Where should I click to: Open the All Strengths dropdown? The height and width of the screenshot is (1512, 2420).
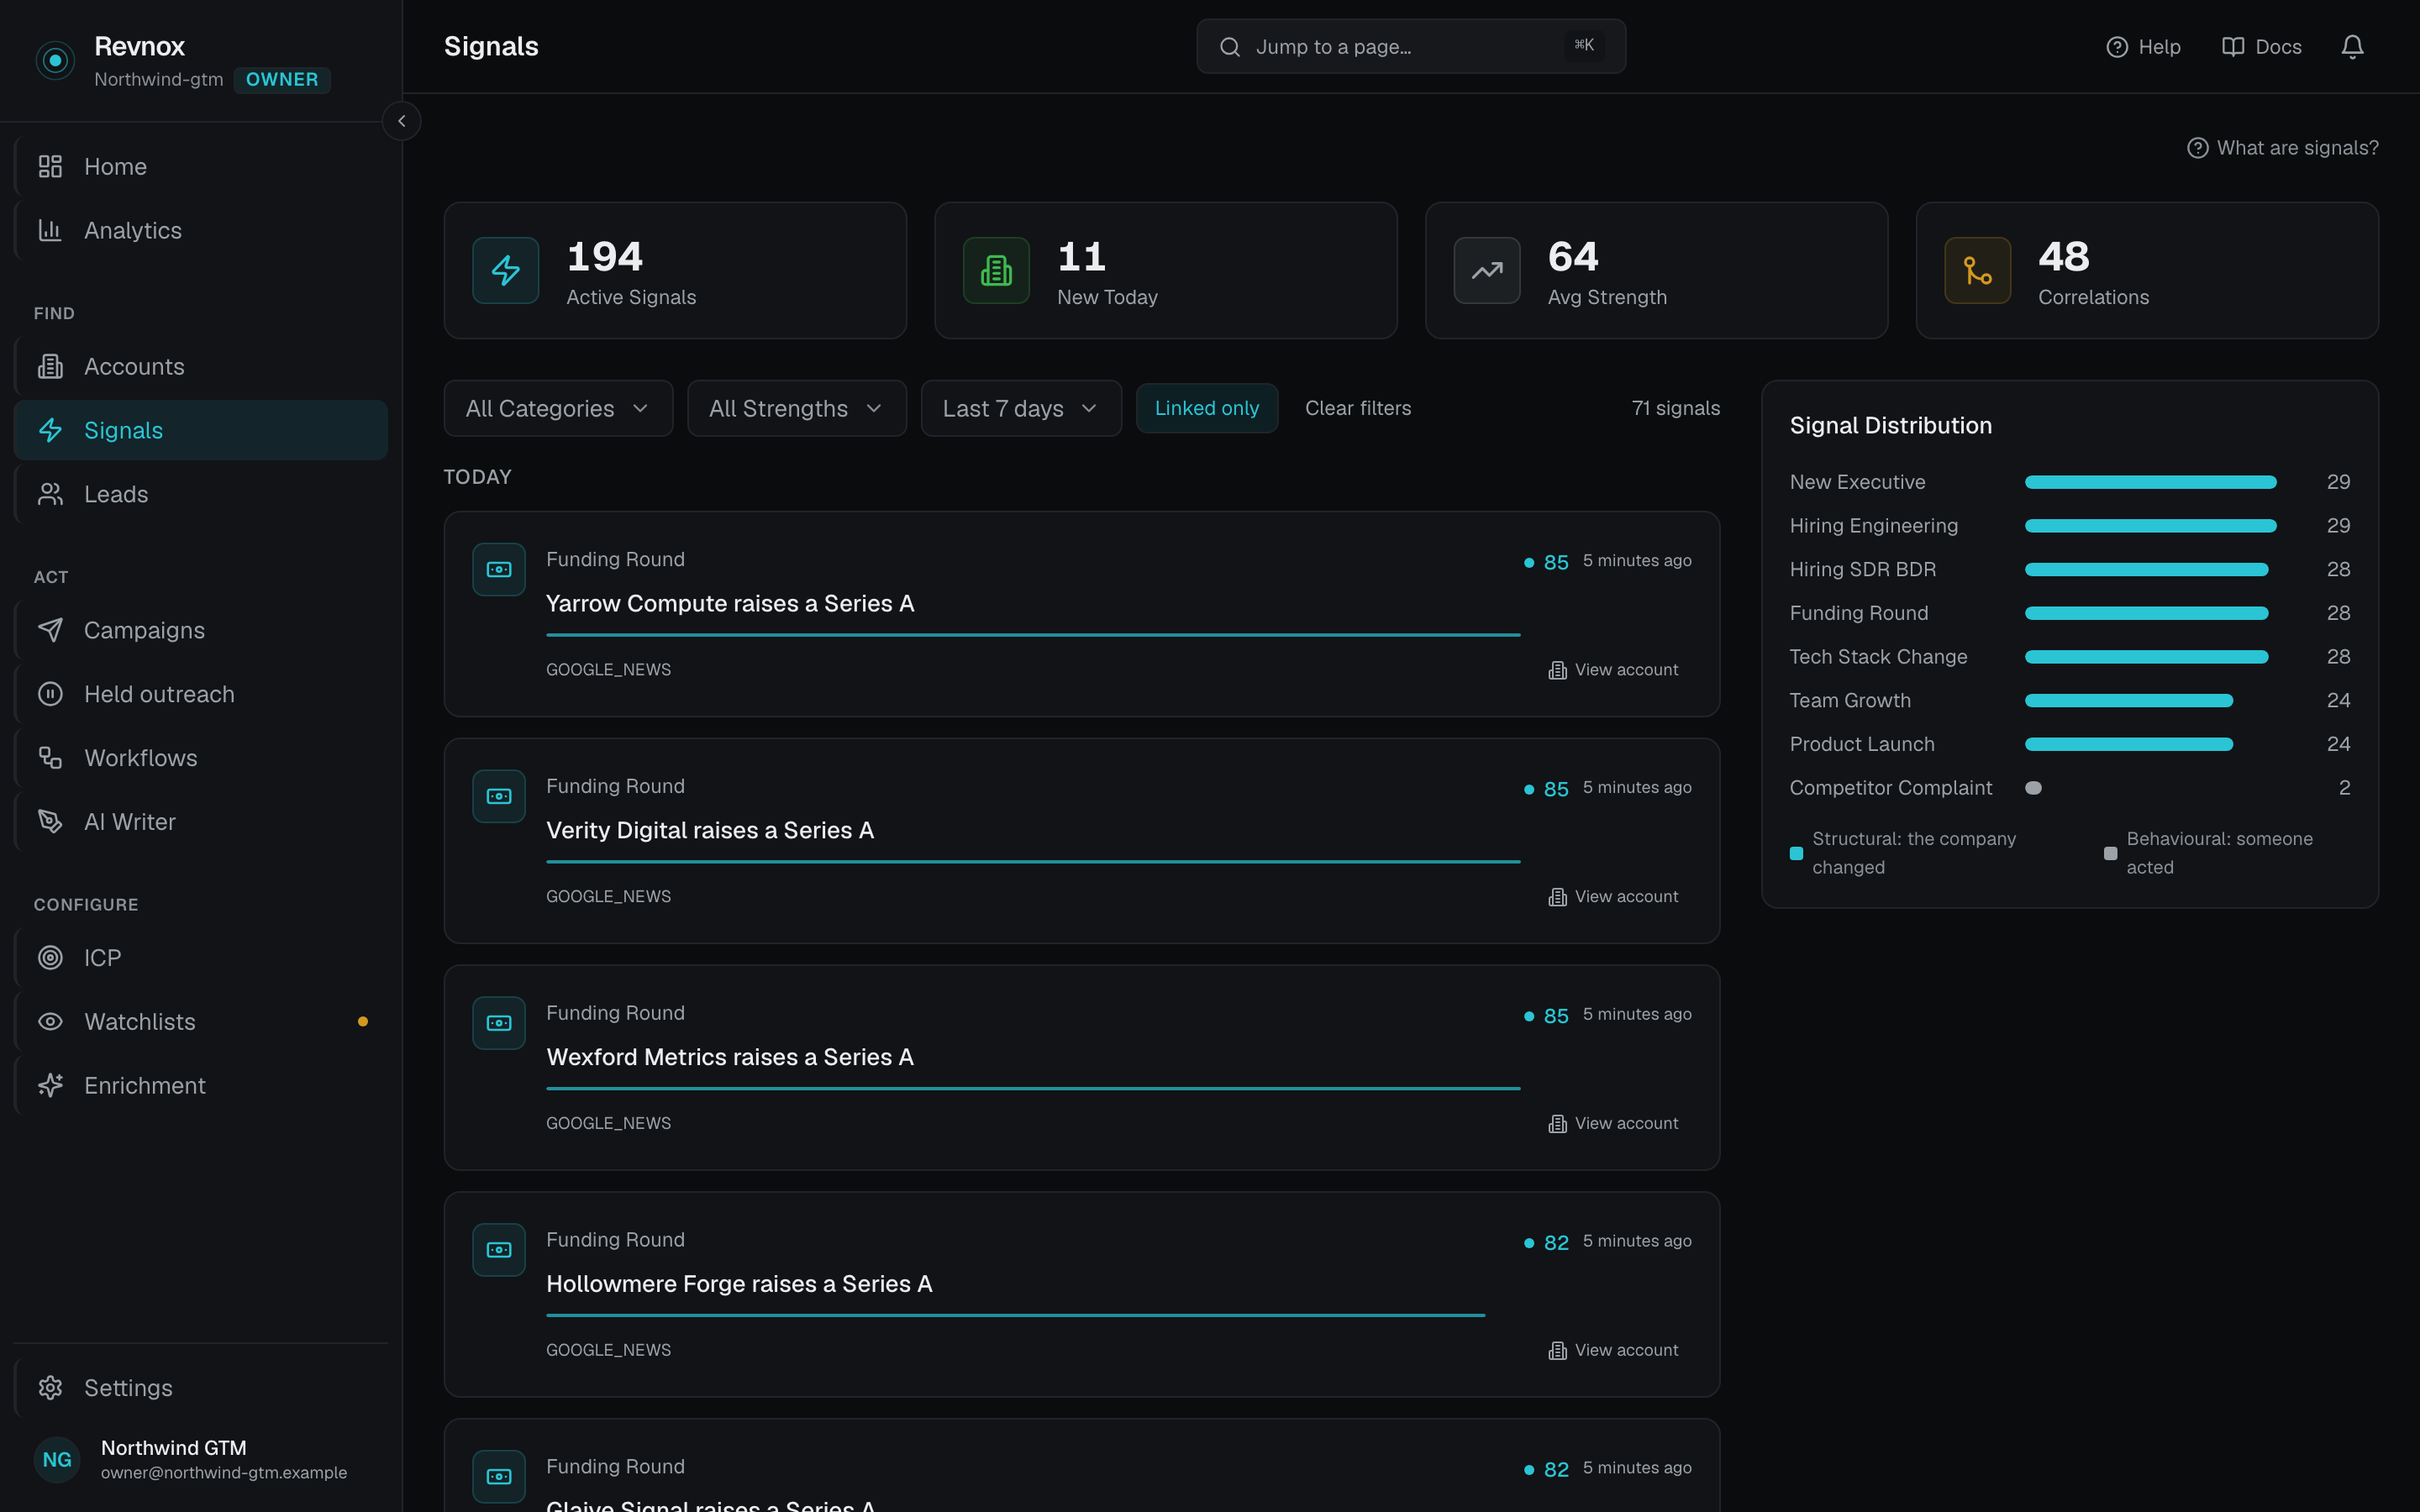[797, 409]
